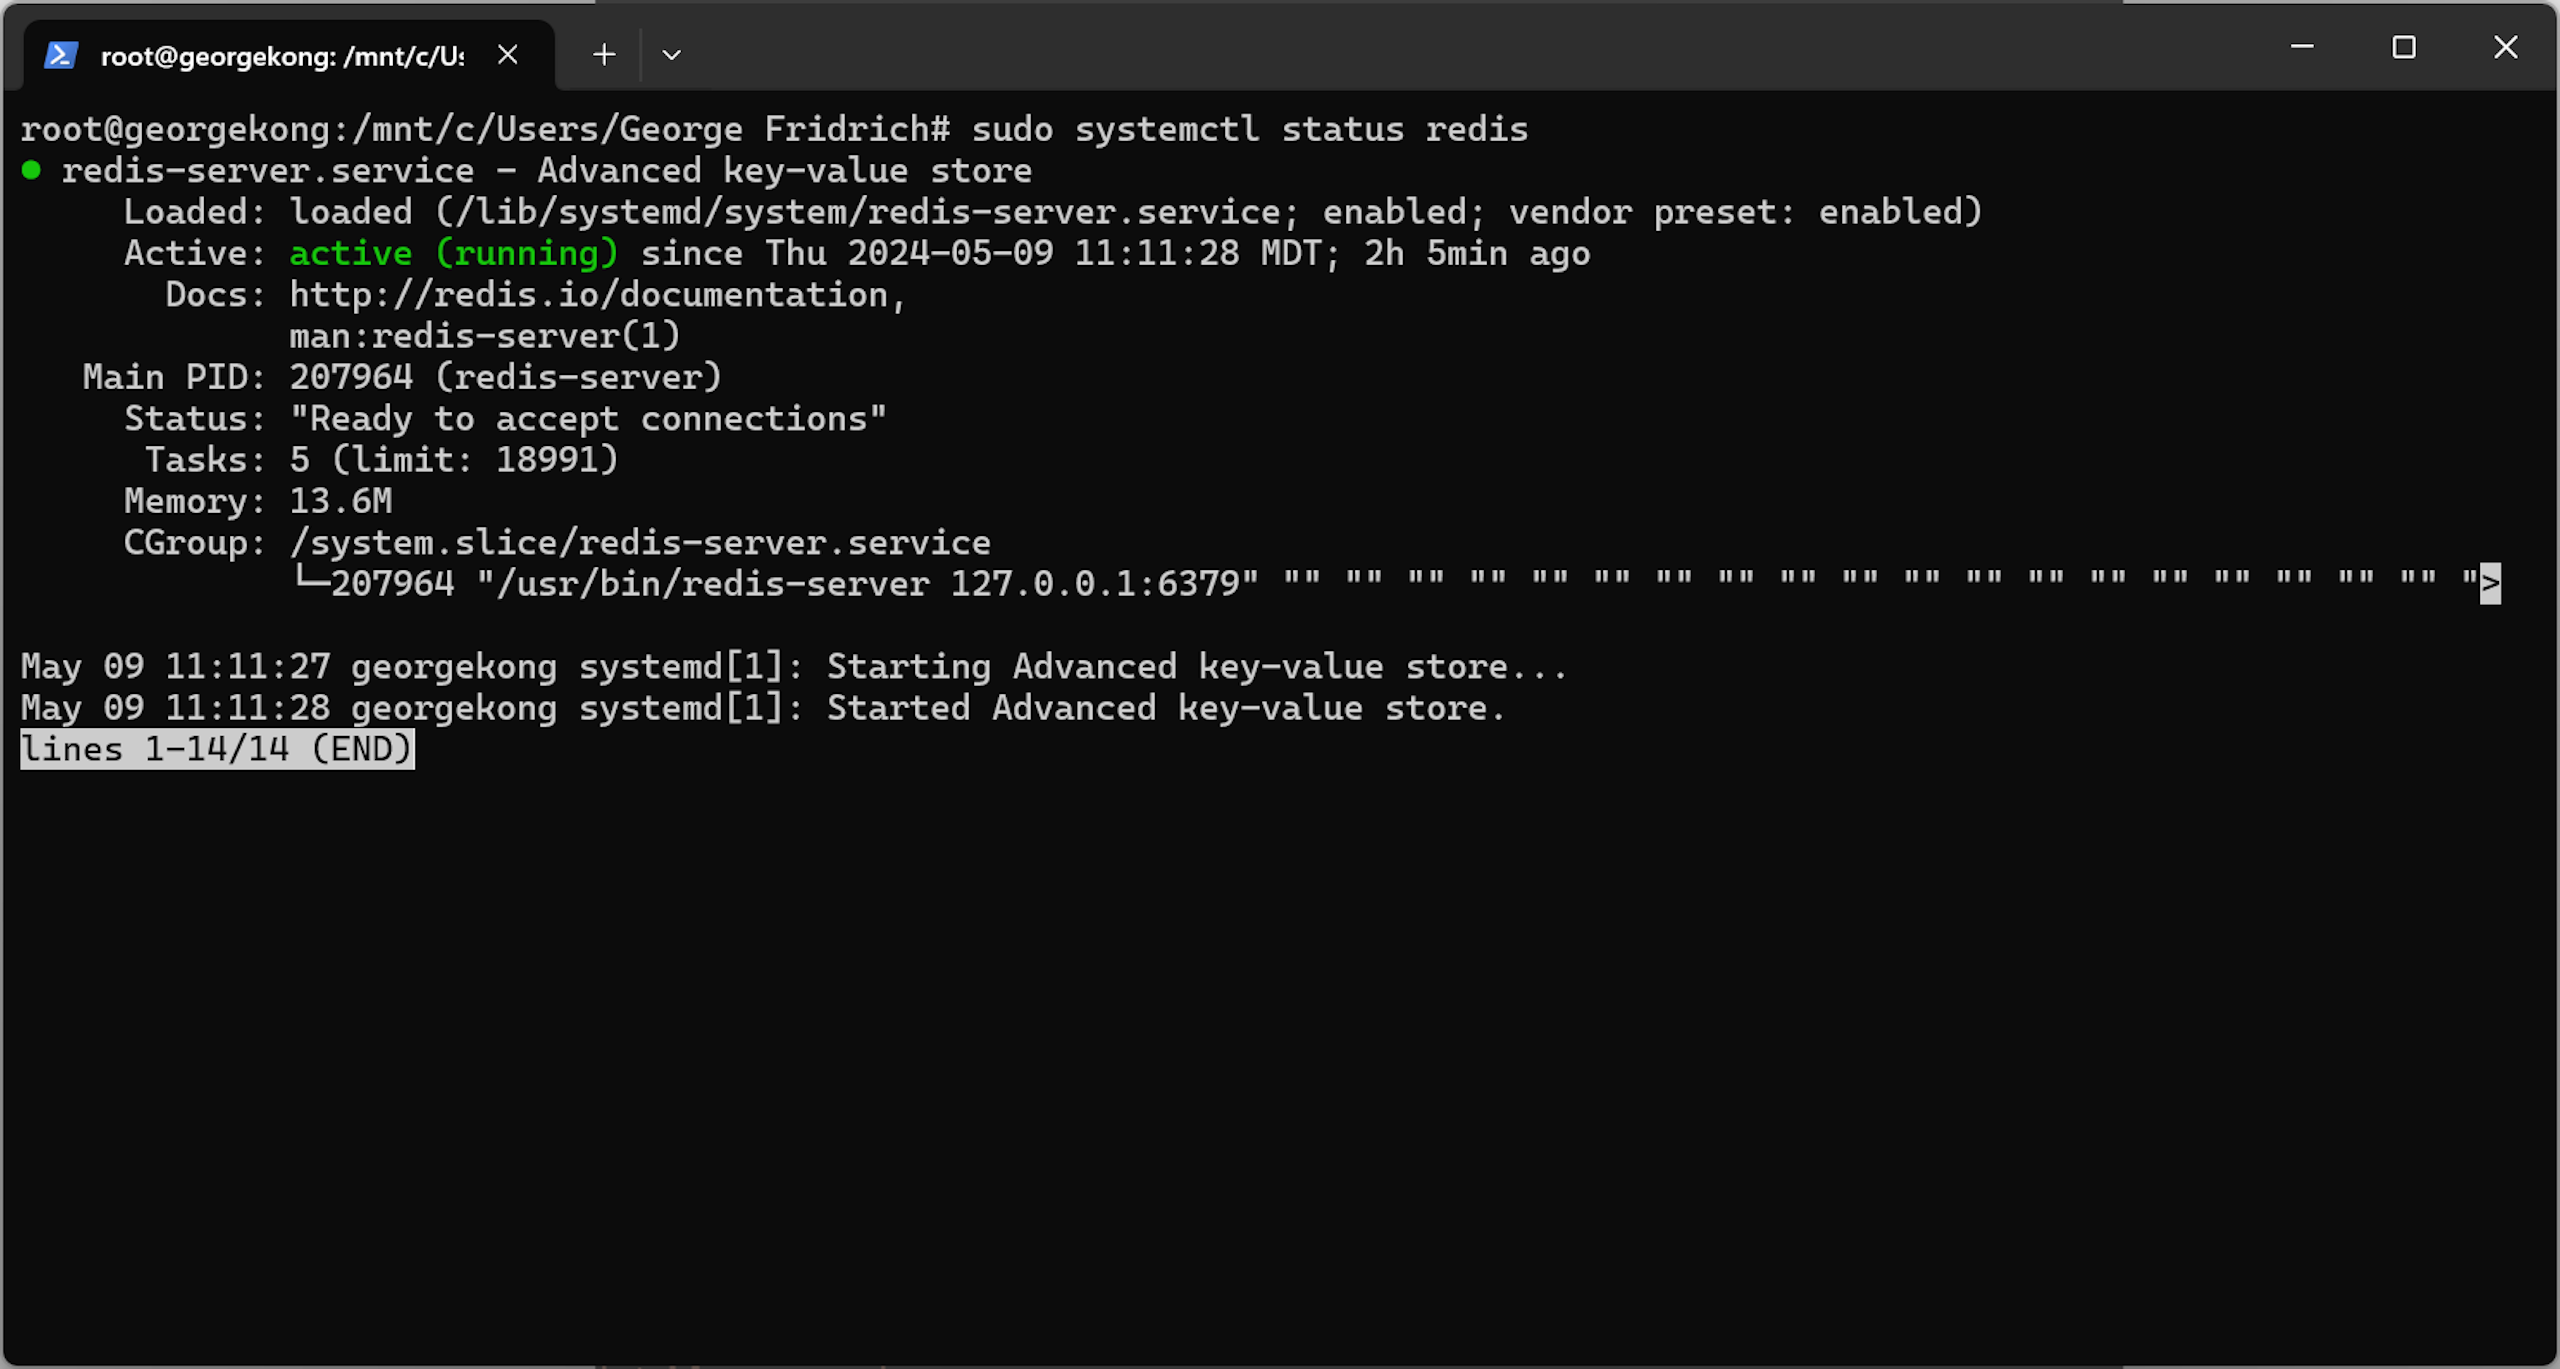
Task: Click the green status dot beside redis-server.service
Action: [x=32, y=171]
